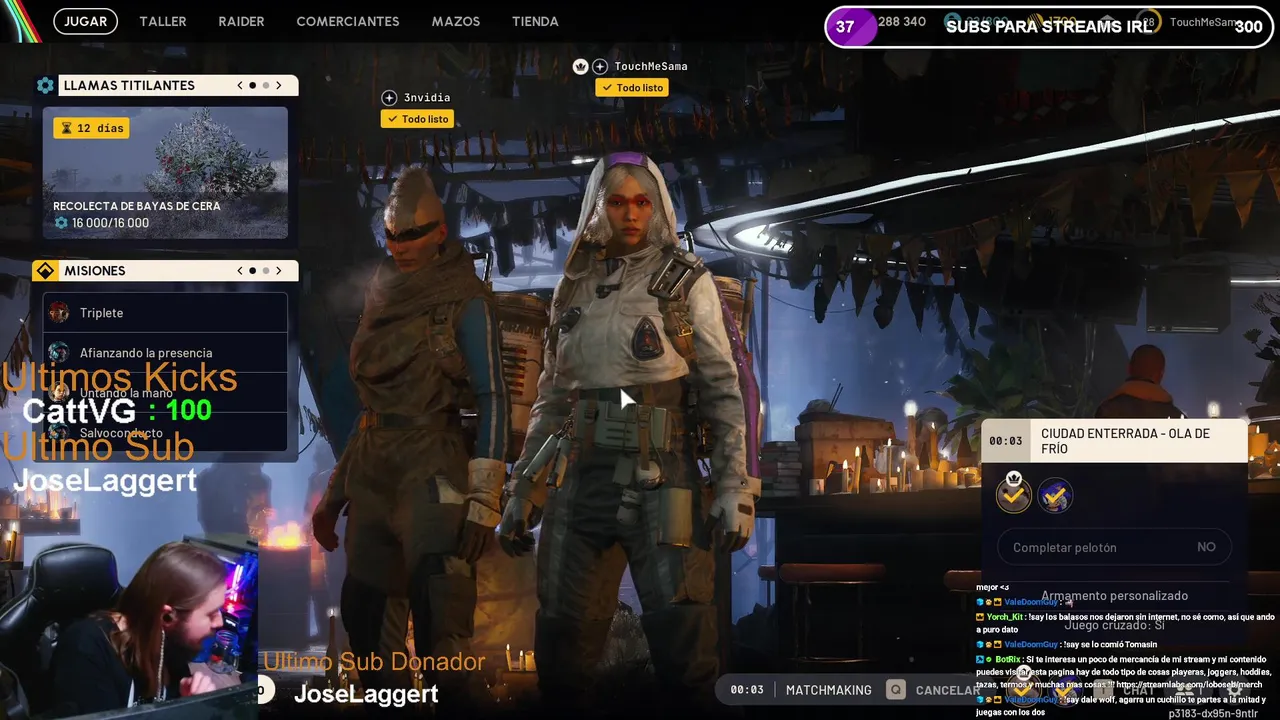Click the Ciudad Enterrada - Ola de Frío map title
The image size is (1280, 720).
tap(1126, 441)
